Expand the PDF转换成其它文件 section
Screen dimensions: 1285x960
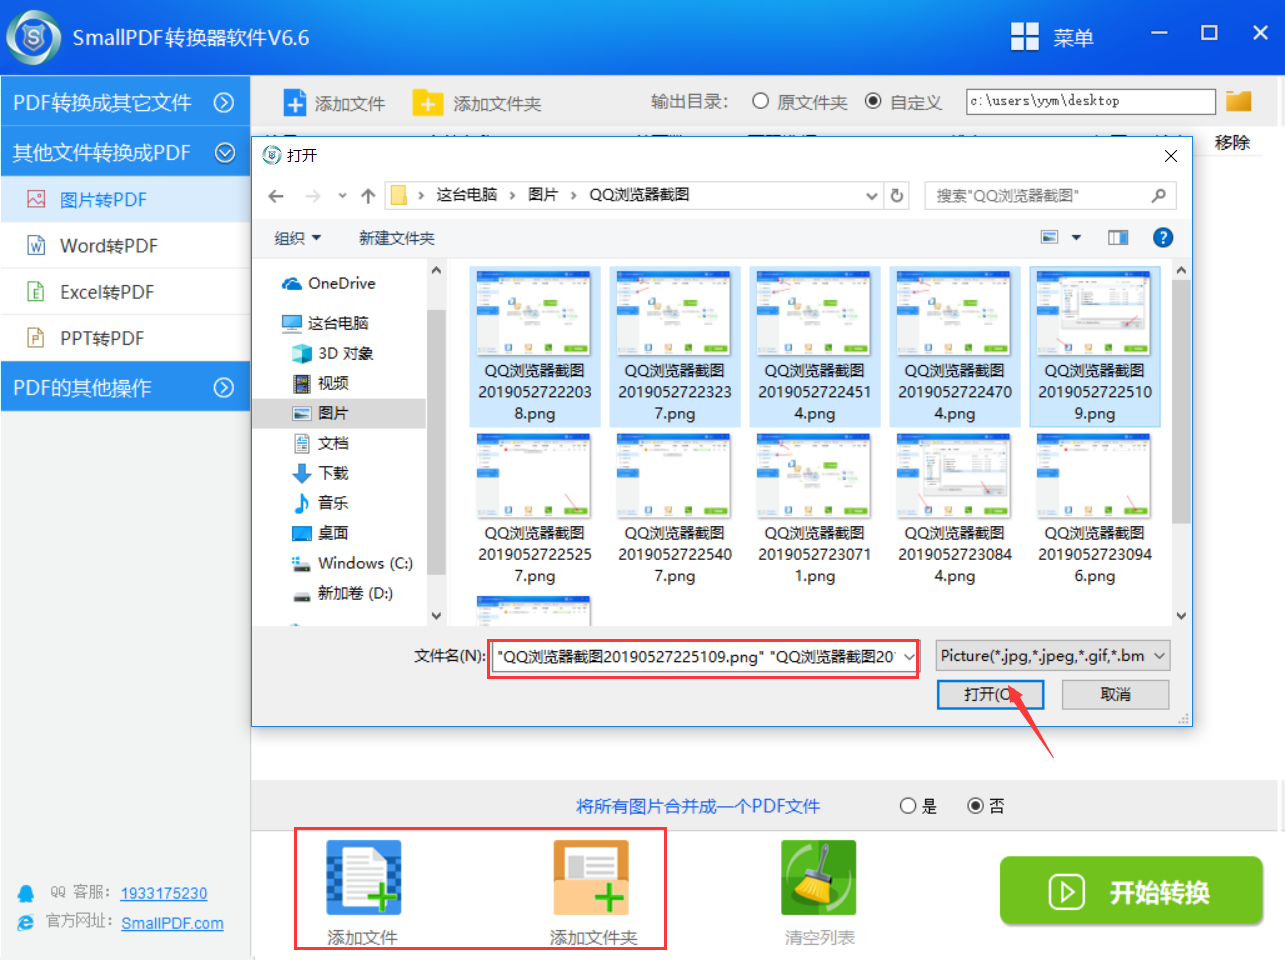125,102
